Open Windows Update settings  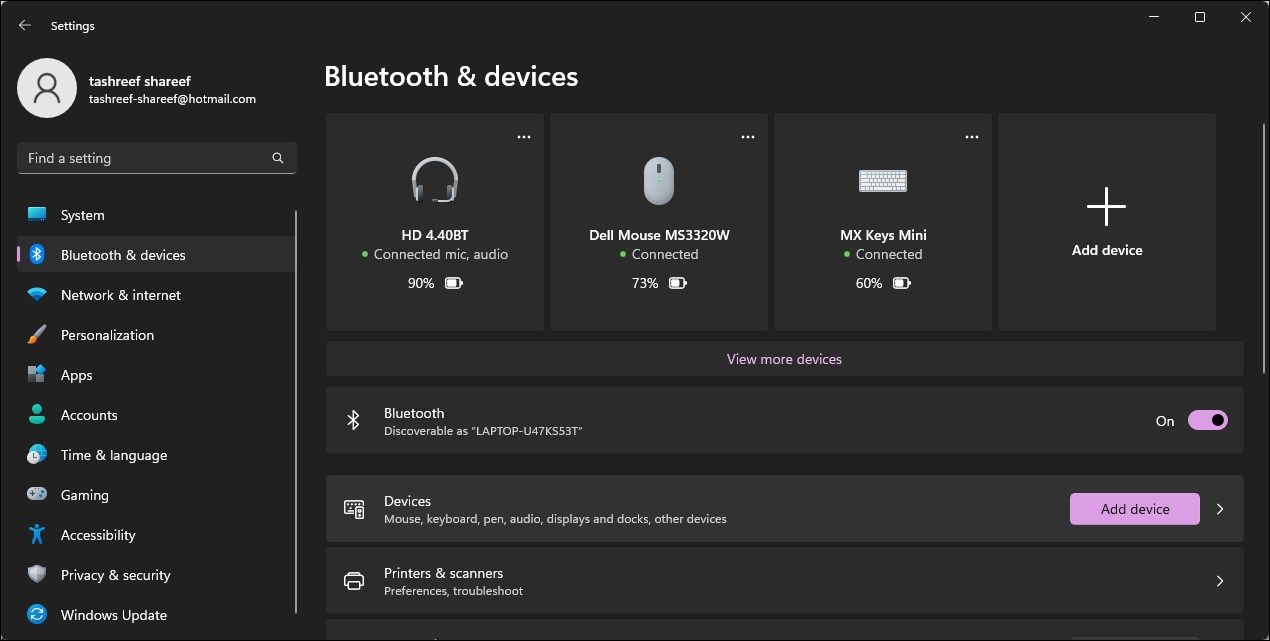pyautogui.click(x=113, y=614)
